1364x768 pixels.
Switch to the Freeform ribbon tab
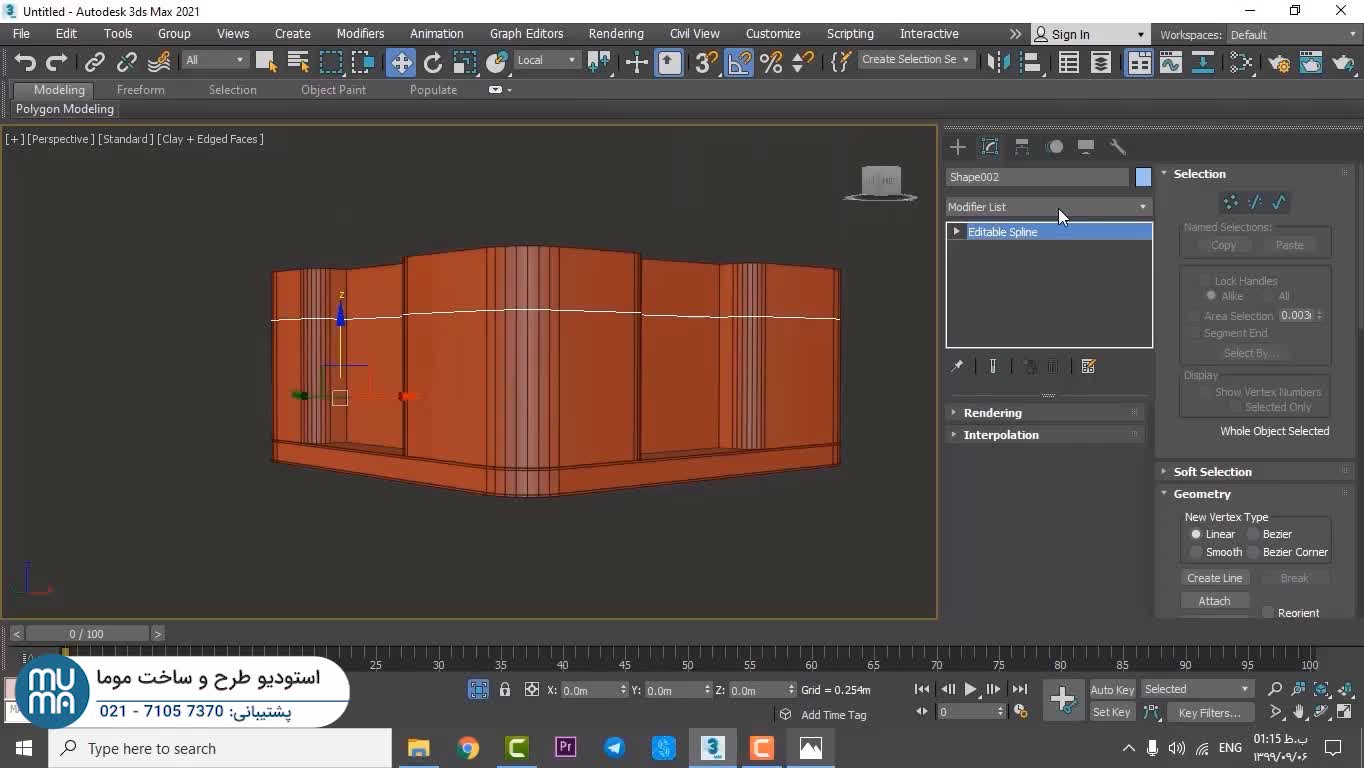click(x=140, y=90)
